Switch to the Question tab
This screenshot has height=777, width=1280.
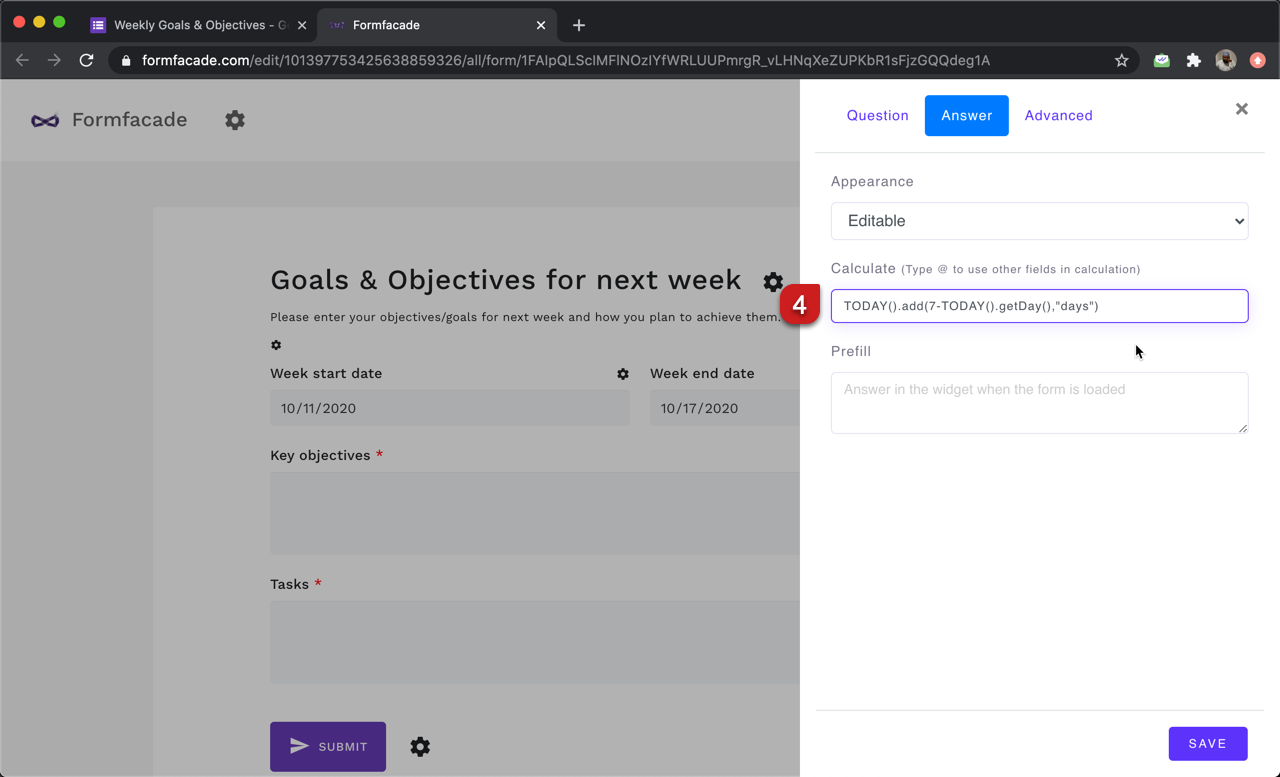pos(877,116)
